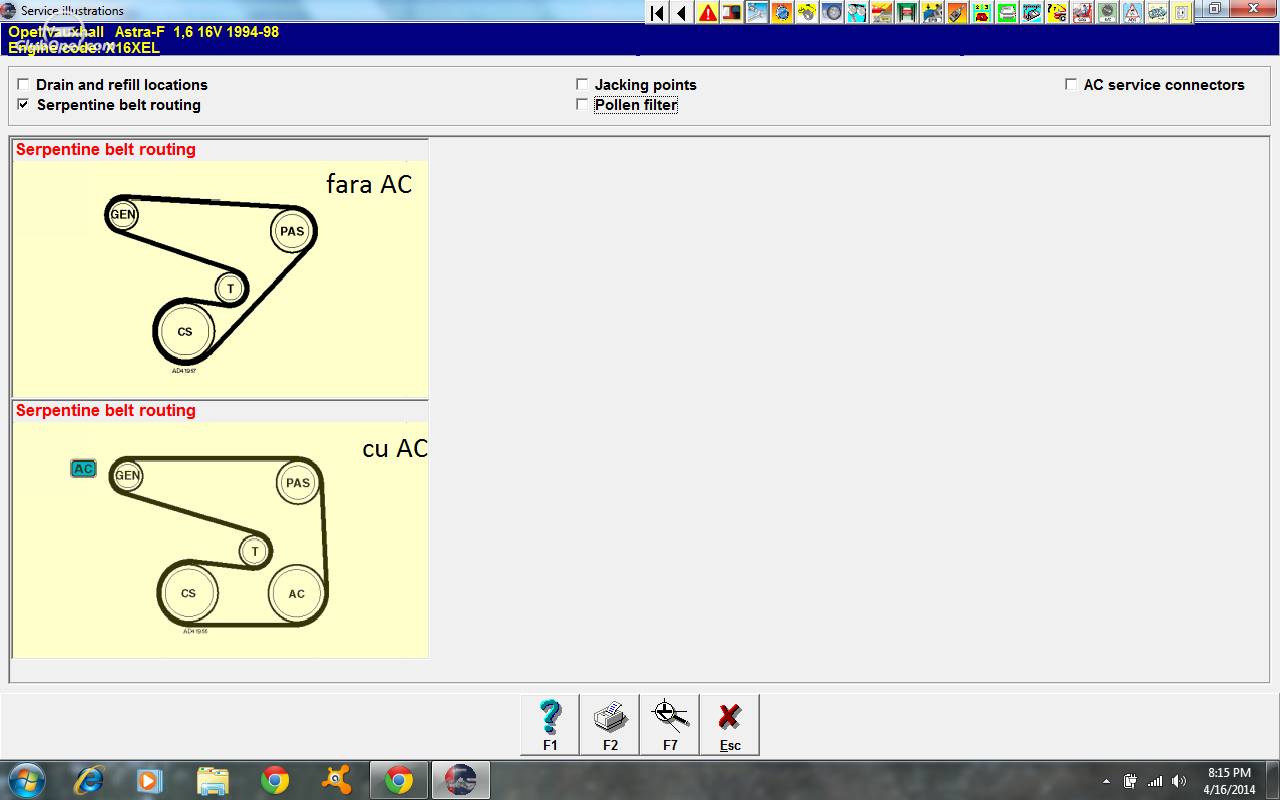
Task: Switch to the active Chrome window
Action: [x=398, y=780]
